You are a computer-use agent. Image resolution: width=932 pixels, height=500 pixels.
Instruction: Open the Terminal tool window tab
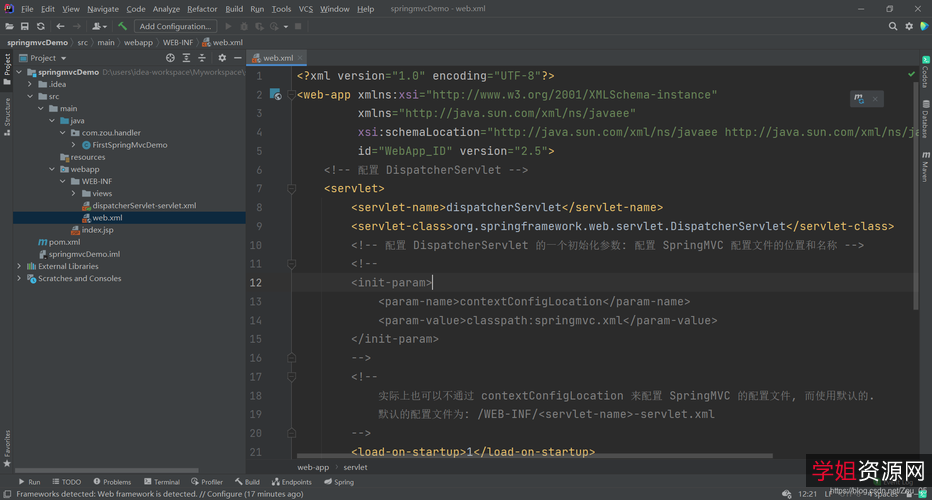tap(161, 482)
